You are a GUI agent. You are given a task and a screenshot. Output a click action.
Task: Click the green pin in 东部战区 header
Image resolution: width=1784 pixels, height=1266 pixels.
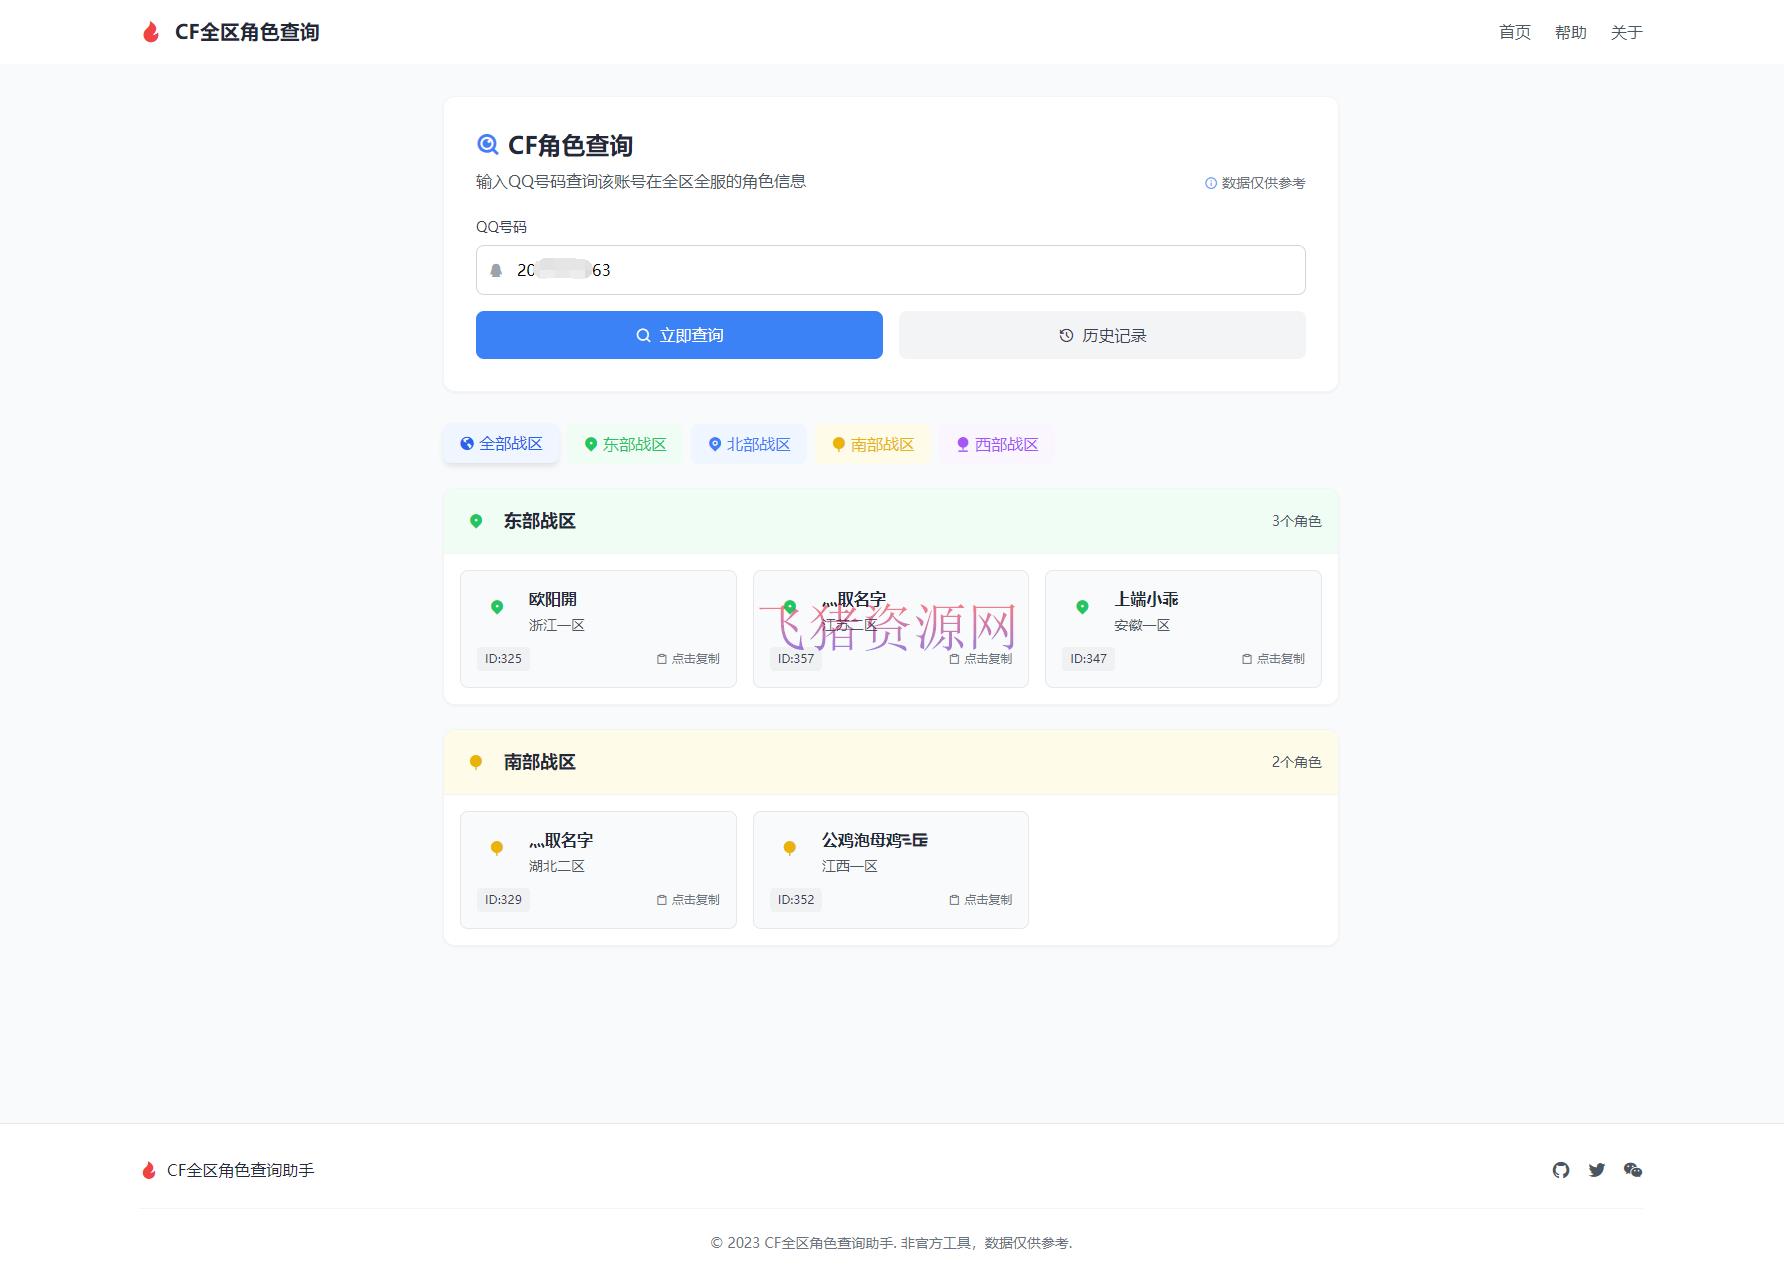point(476,521)
